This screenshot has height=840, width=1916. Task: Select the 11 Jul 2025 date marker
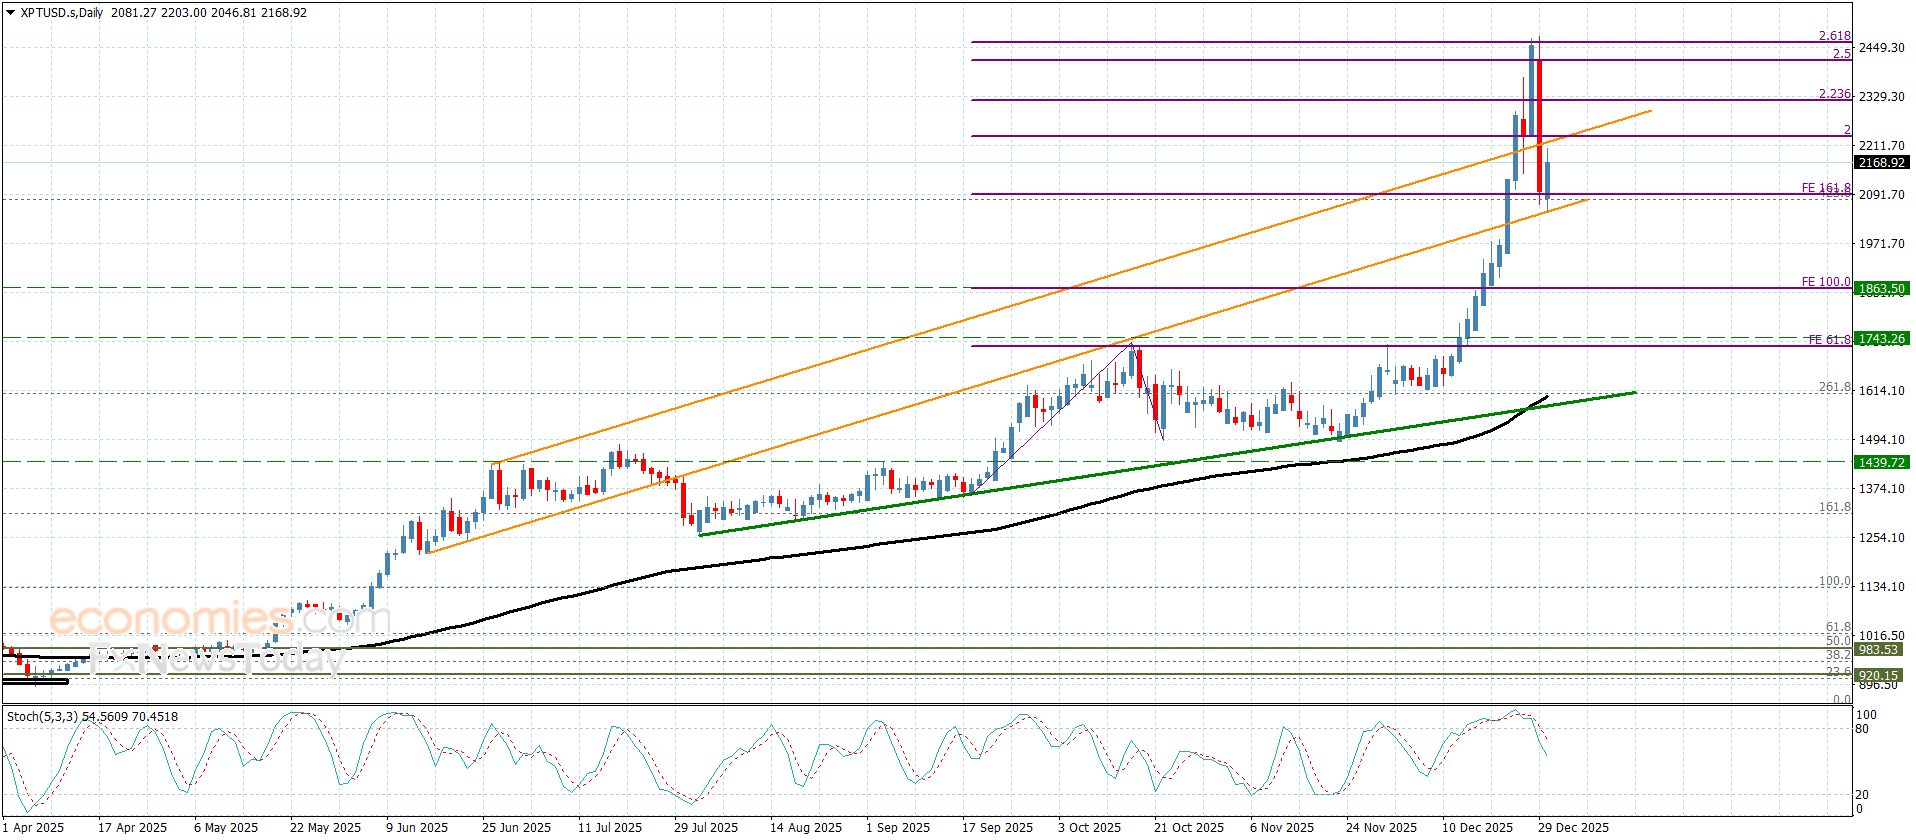[x=609, y=827]
